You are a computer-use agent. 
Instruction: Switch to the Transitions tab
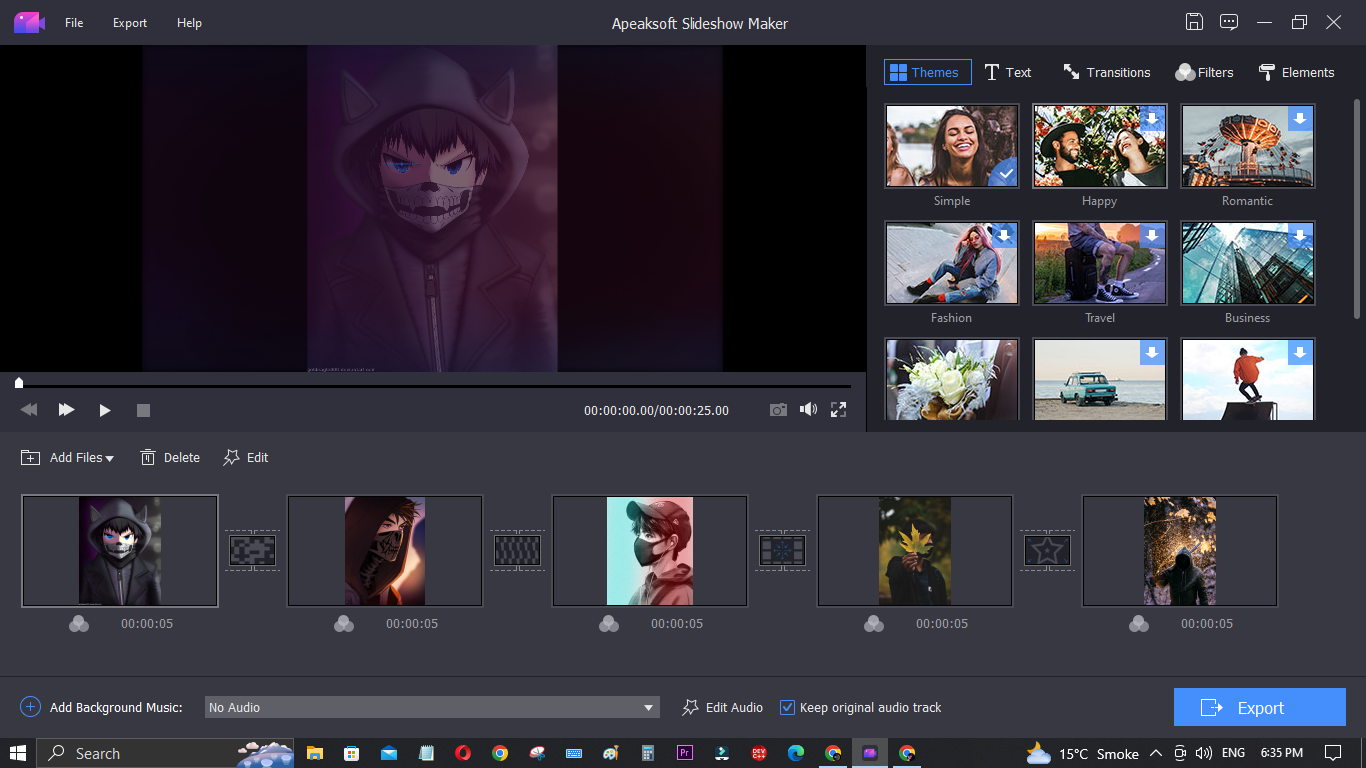(x=1106, y=72)
